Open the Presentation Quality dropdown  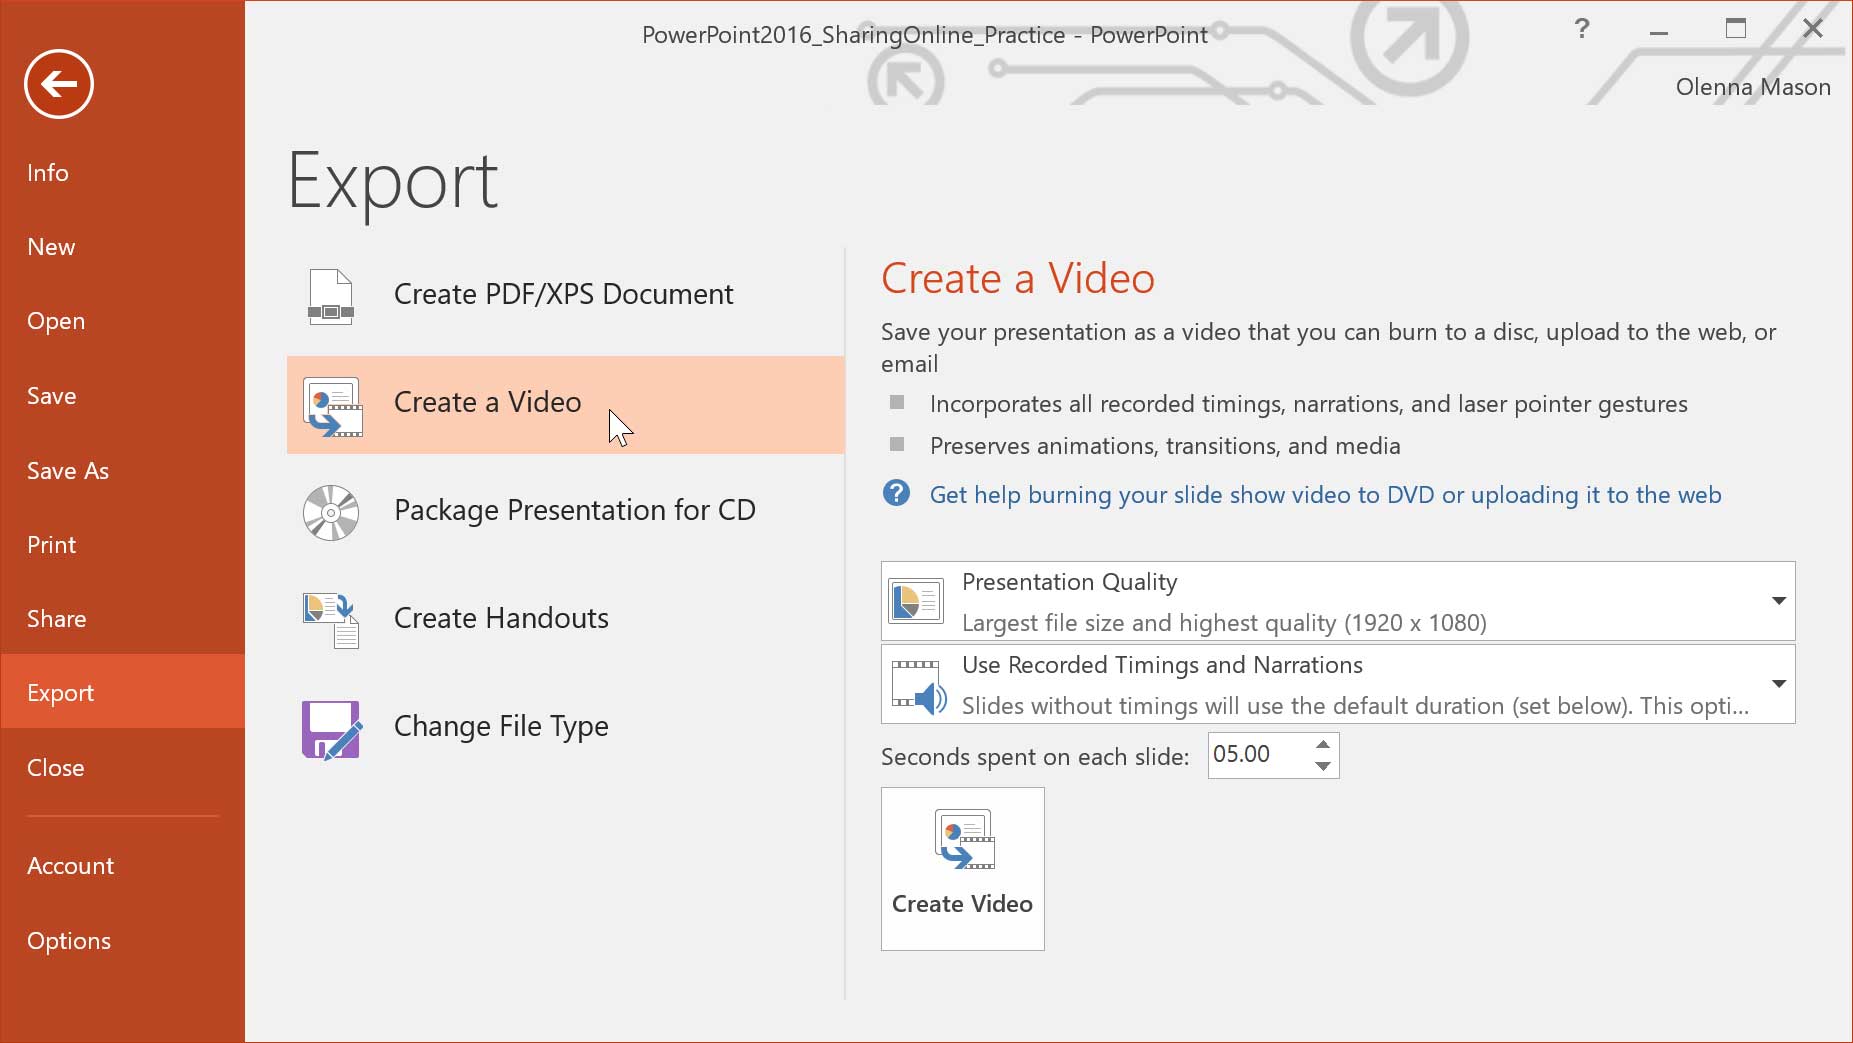pos(1779,600)
